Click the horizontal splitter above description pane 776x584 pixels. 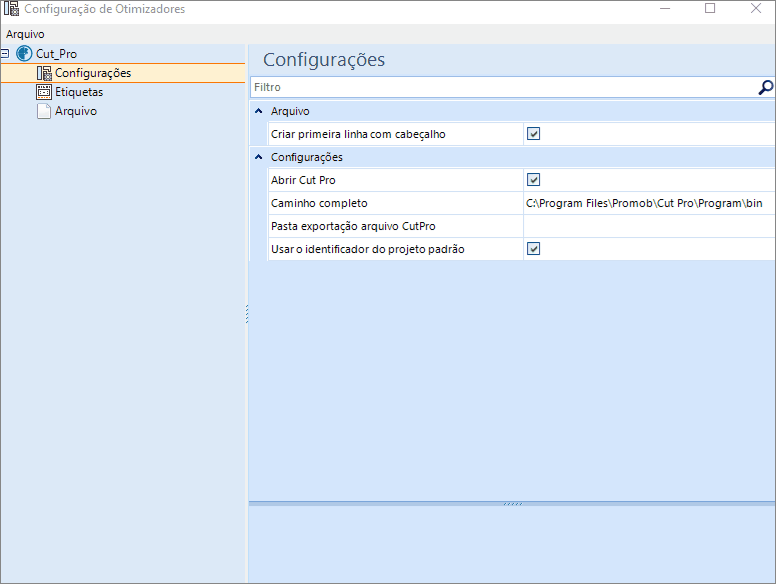click(512, 503)
